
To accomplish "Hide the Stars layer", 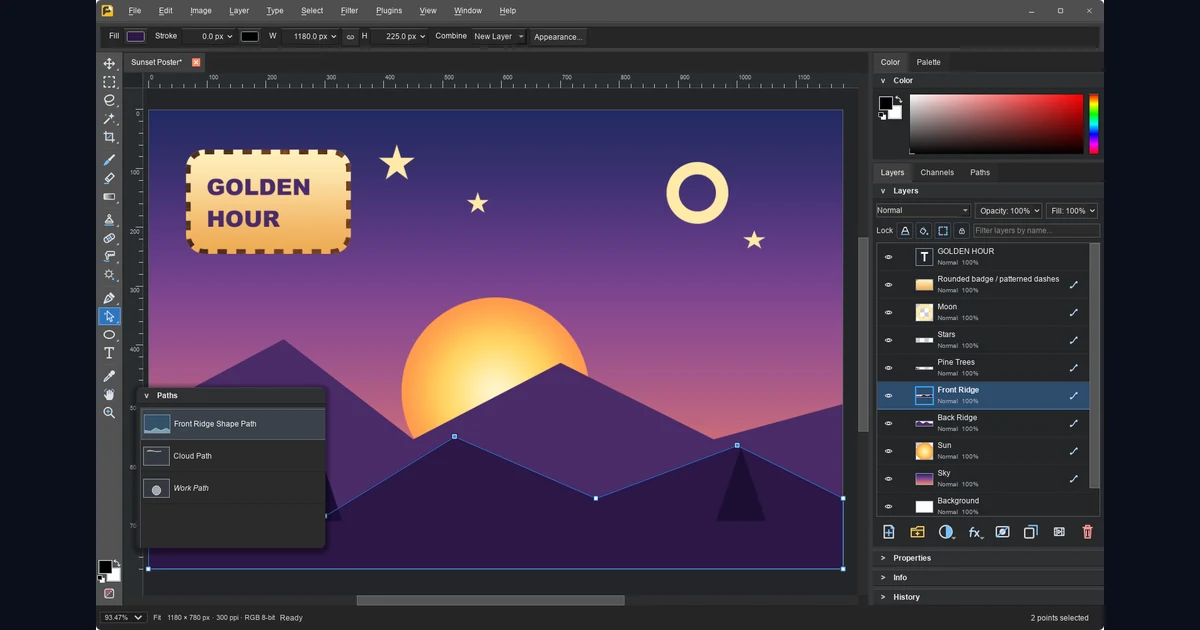I will 888,340.
